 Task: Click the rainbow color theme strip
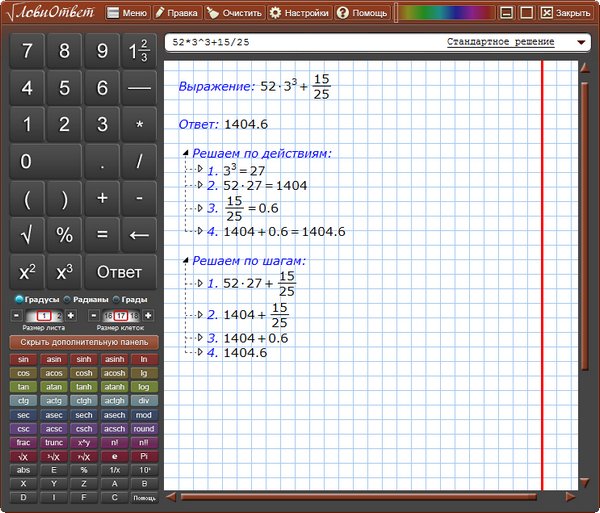[x=444, y=13]
